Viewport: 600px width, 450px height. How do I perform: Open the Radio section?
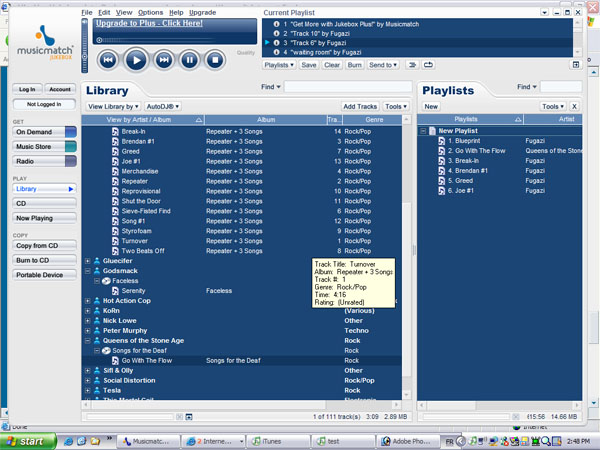(x=44, y=161)
